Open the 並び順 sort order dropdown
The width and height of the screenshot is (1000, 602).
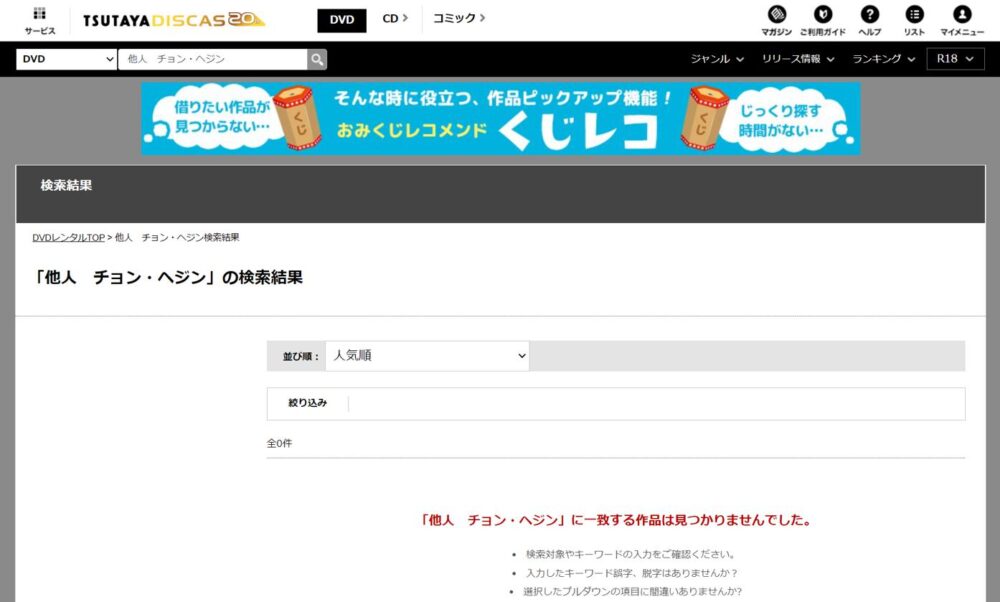[x=427, y=355]
